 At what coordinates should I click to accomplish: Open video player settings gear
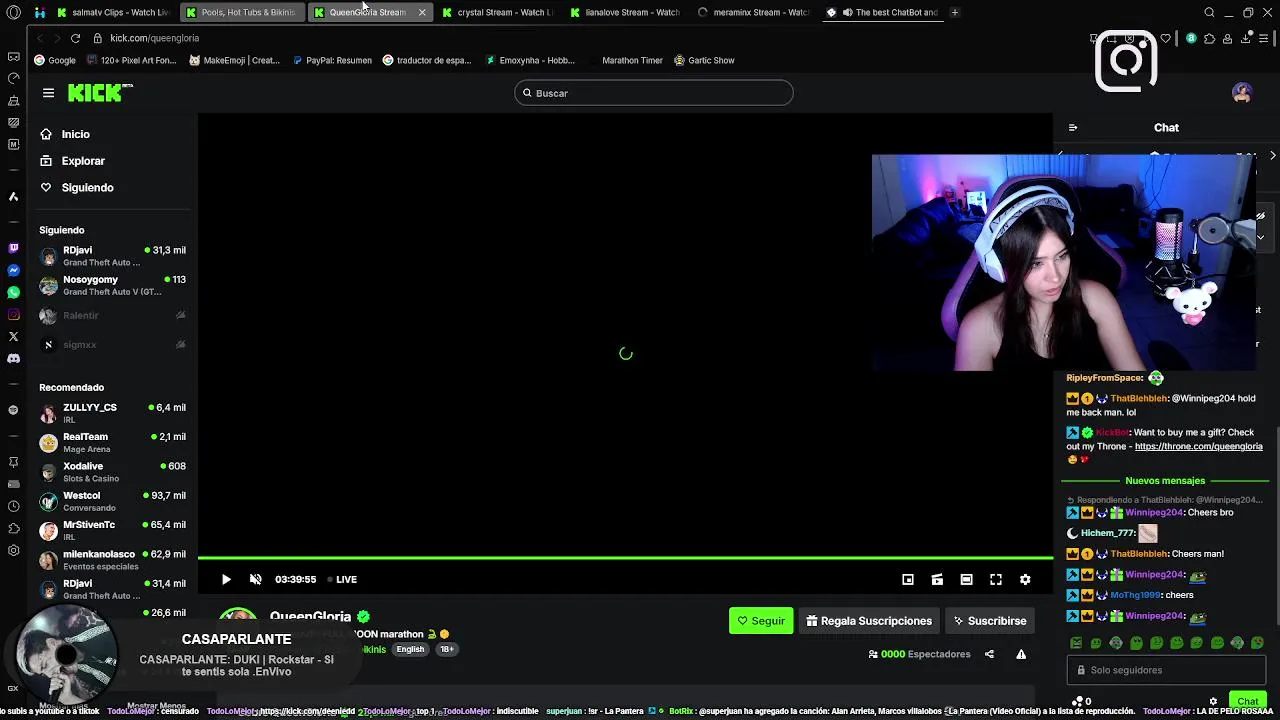(1025, 579)
